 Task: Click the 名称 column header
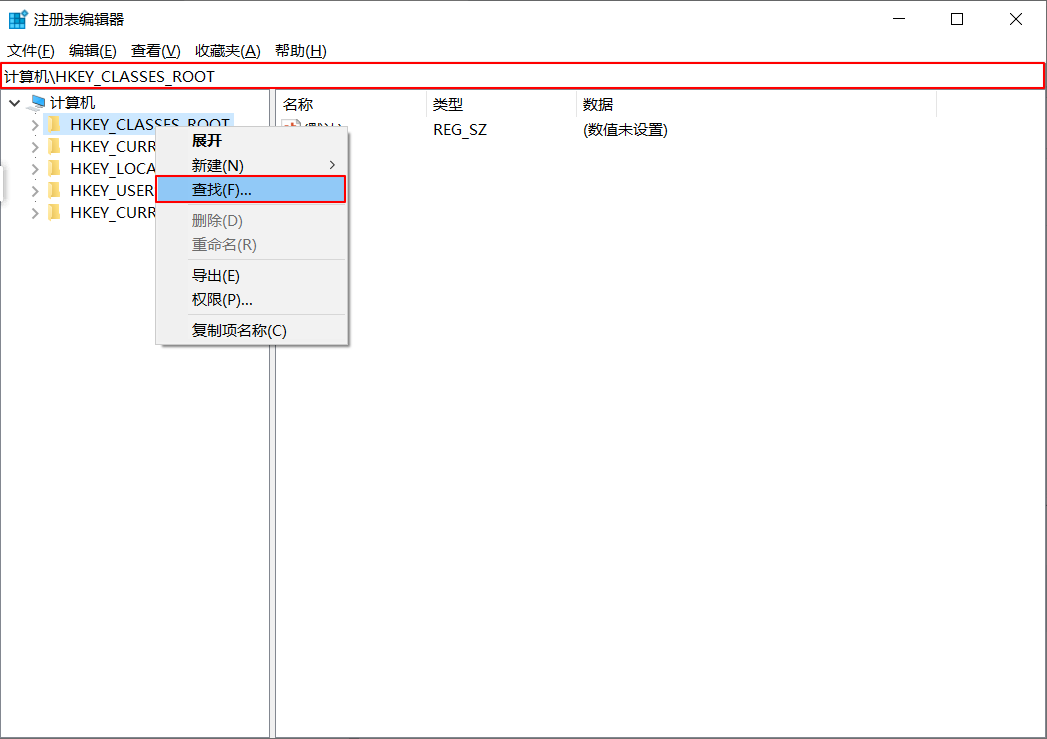[x=351, y=104]
